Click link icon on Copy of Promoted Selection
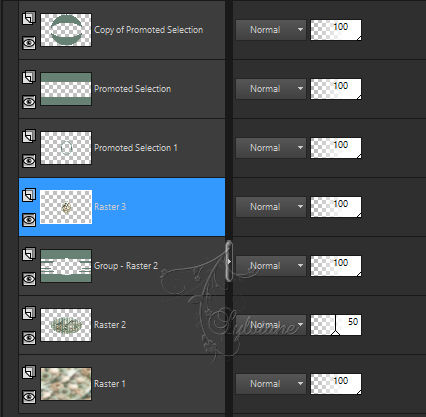Image resolution: width=426 pixels, height=417 pixels. coord(29,18)
